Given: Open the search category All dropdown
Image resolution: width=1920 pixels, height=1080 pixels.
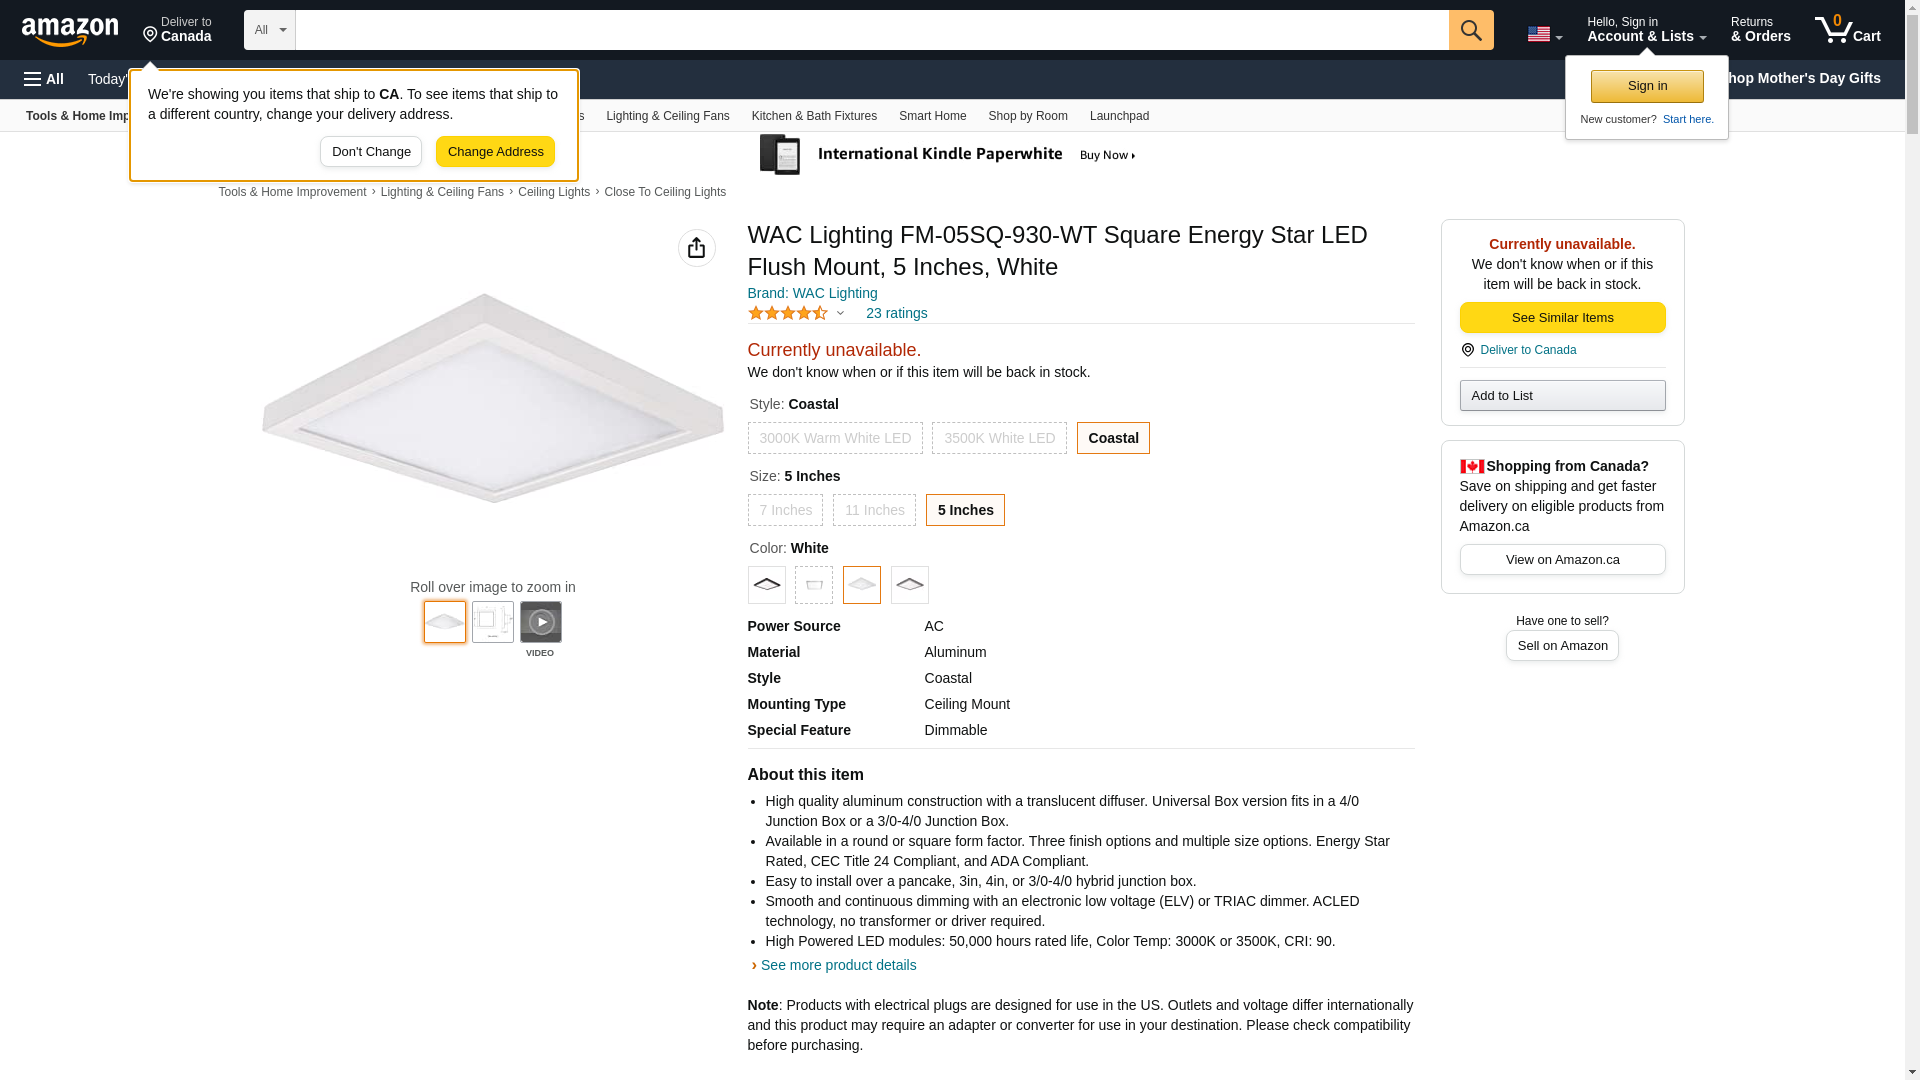Looking at the screenshot, I should (269, 30).
